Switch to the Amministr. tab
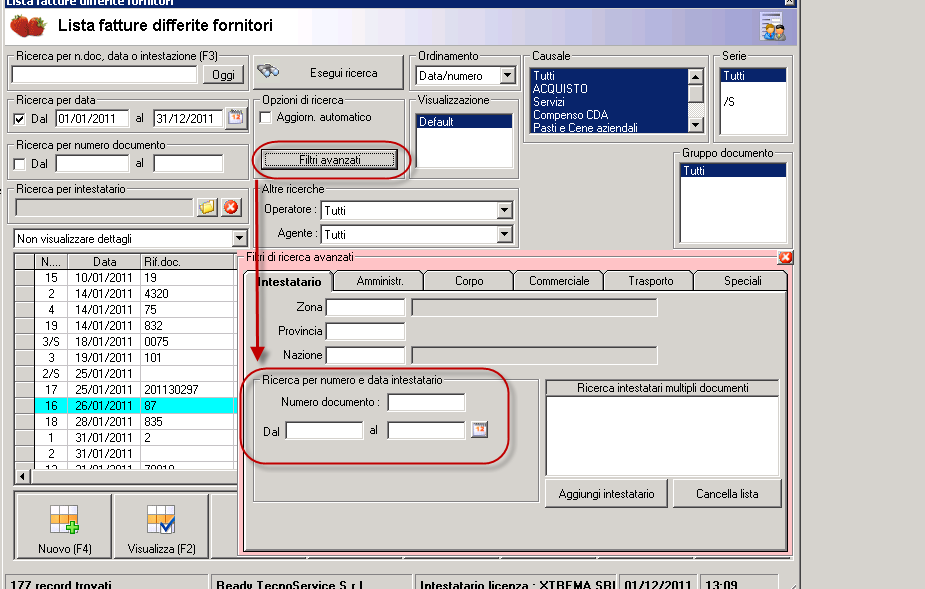Image resolution: width=925 pixels, height=589 pixels. pos(379,281)
